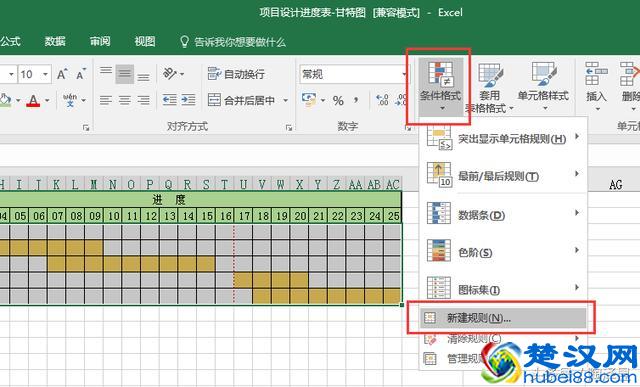The image size is (640, 387).
Task: Open the phonetic guide (wén) tool
Action: point(70,100)
